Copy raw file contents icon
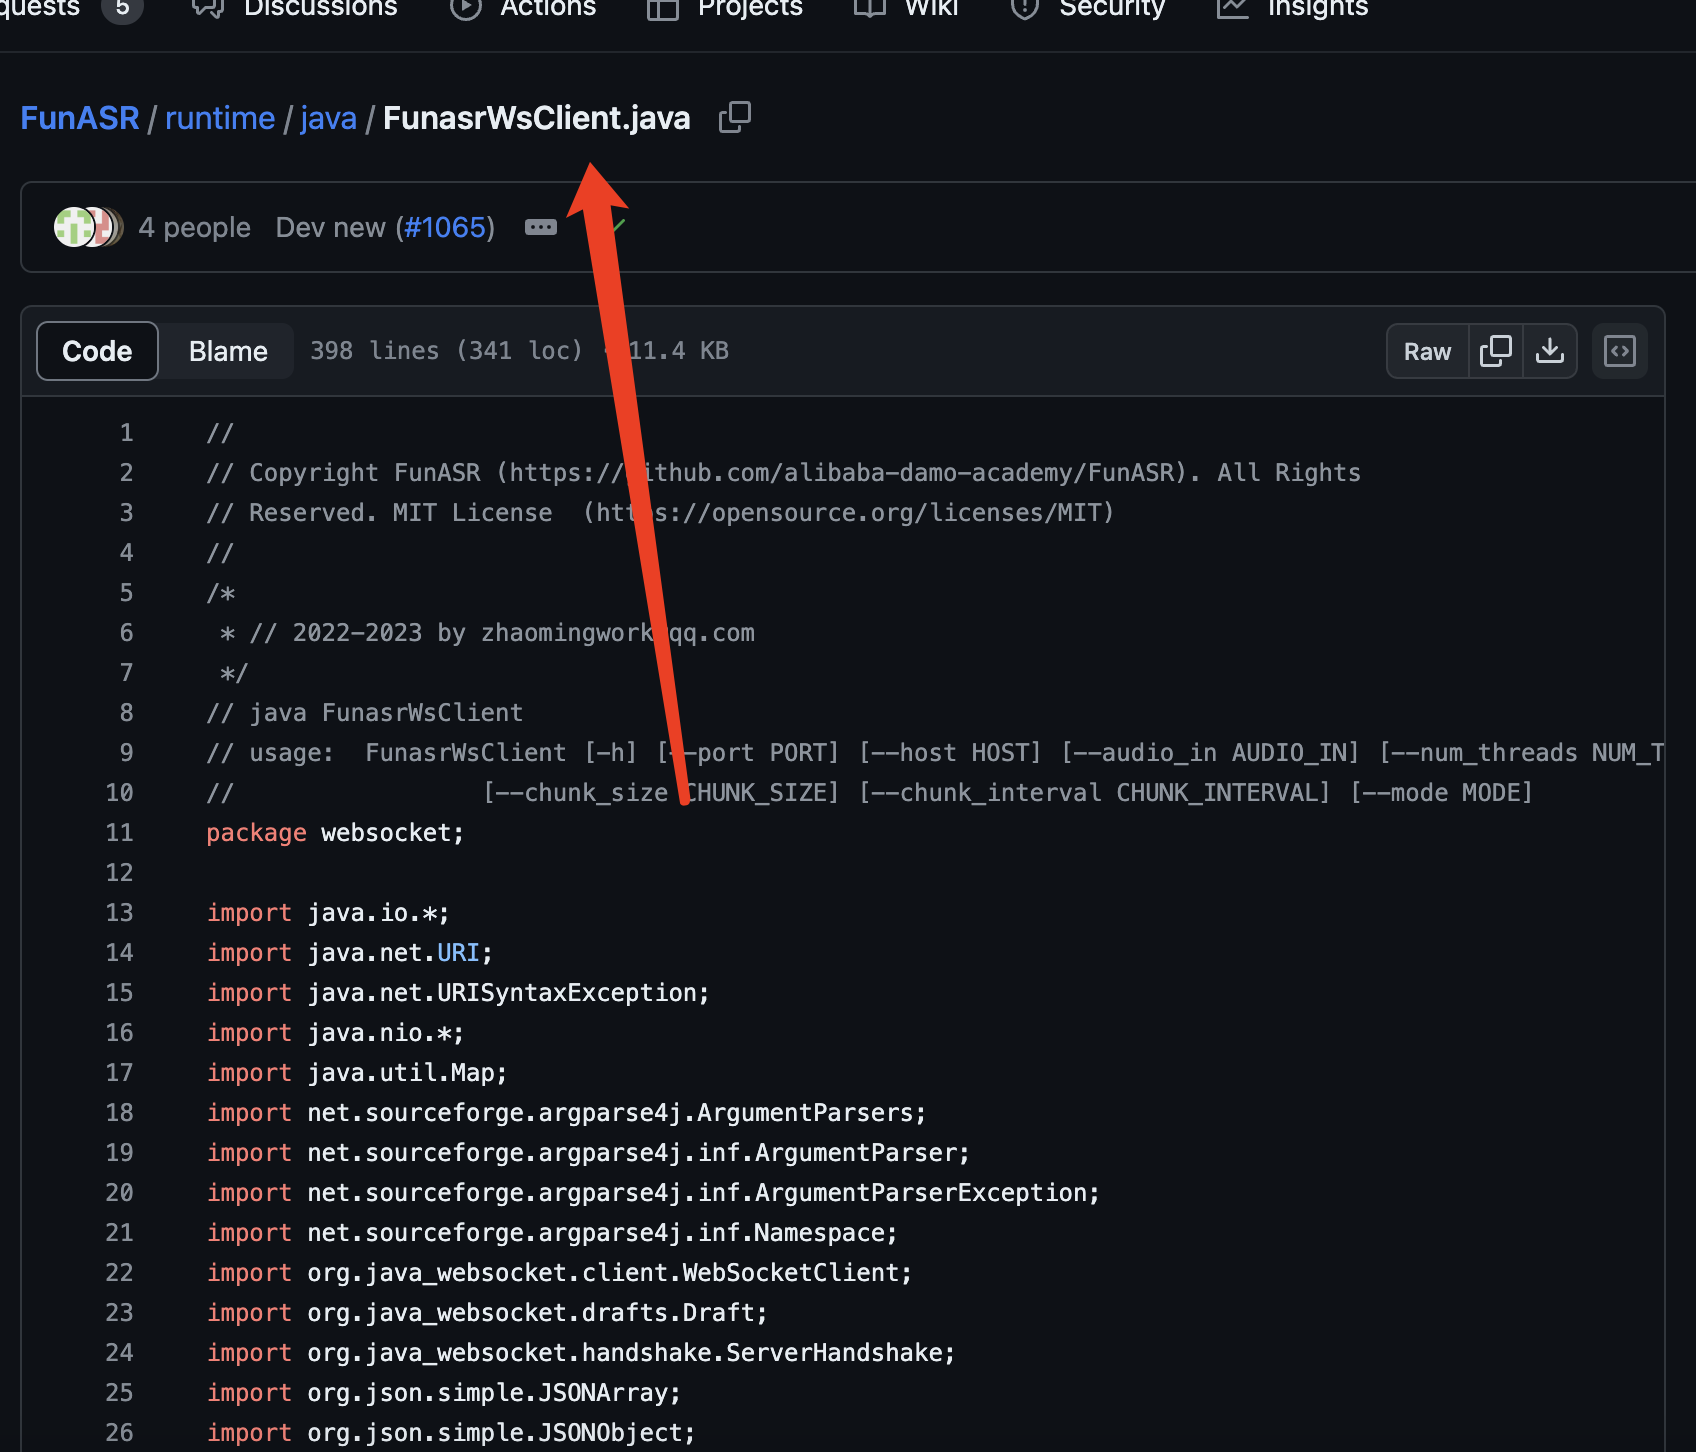Screen dimensions: 1696x1452 coord(1496,351)
